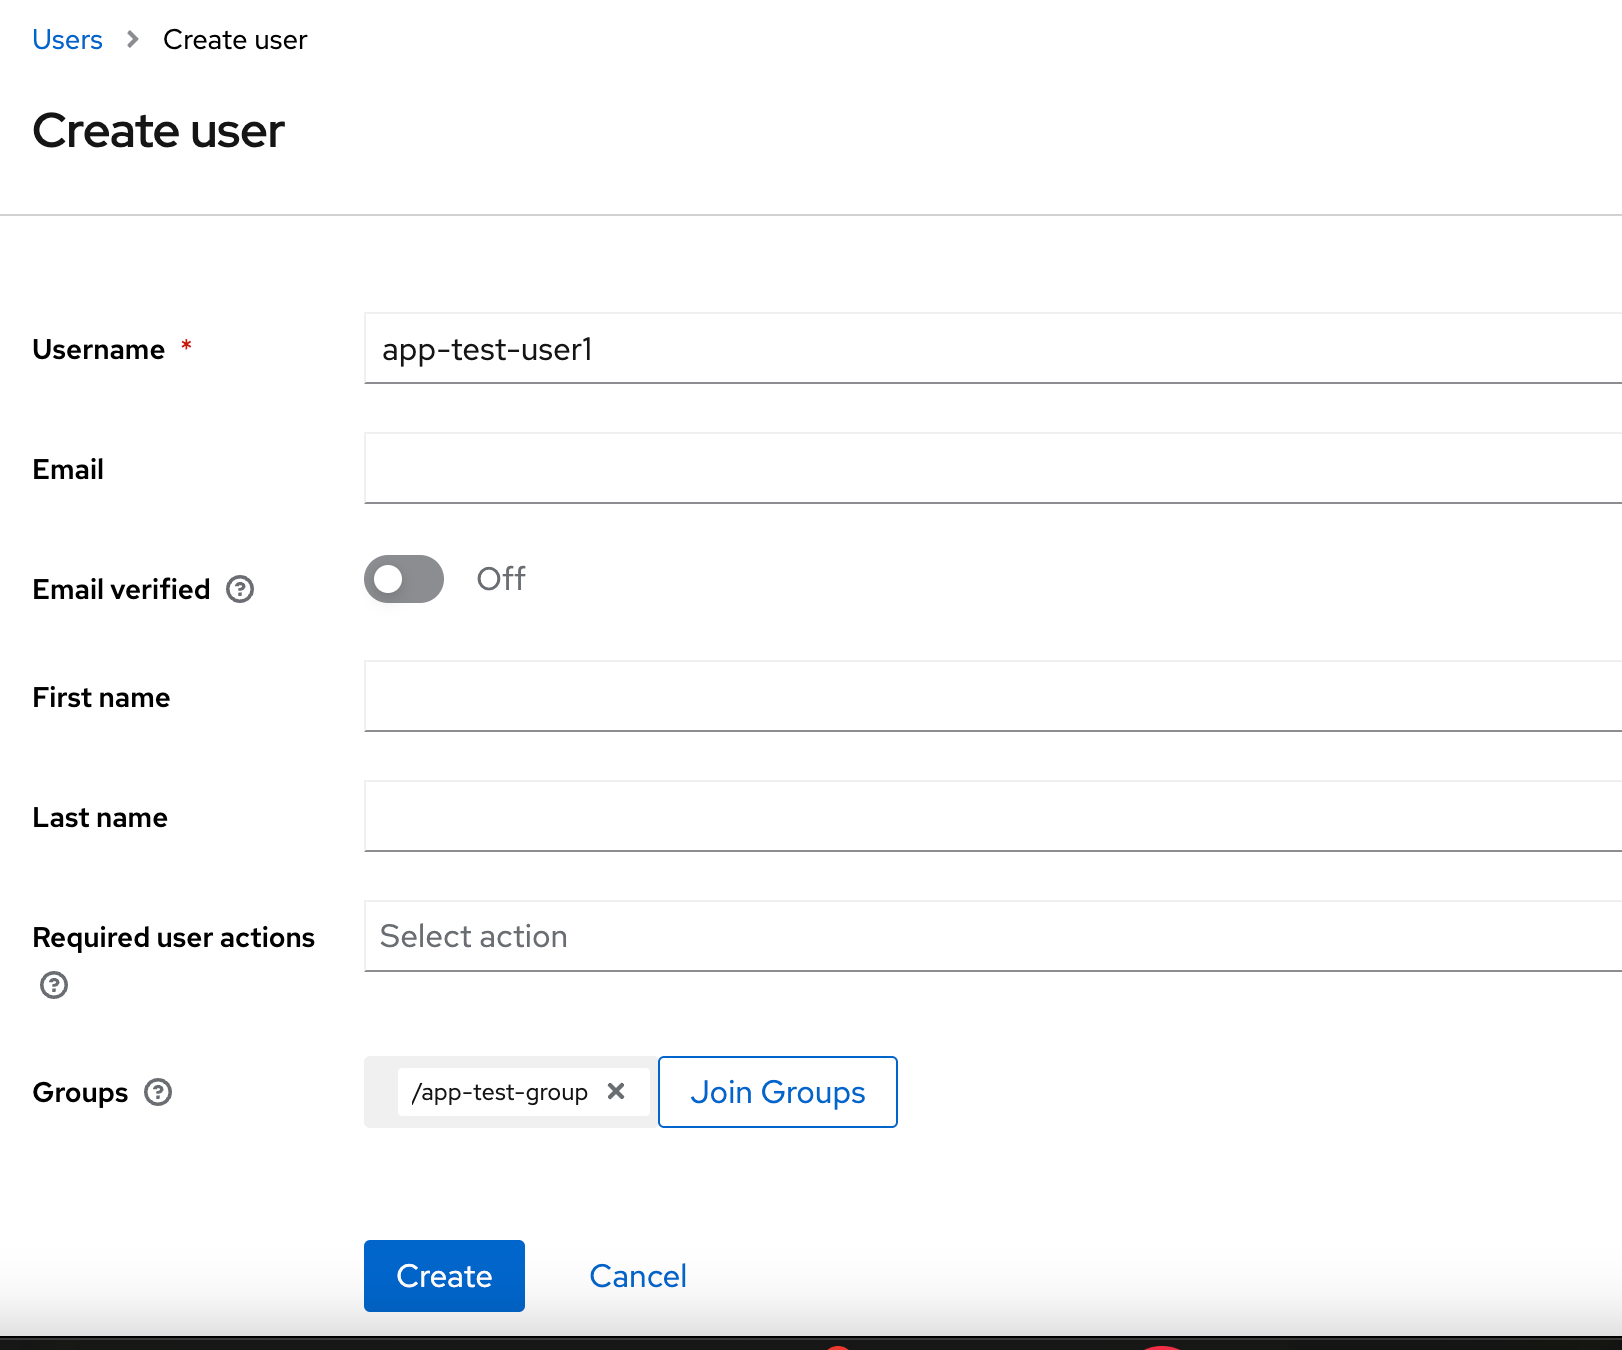
Task: Select the Create user breadcrumb item
Action: pyautogui.click(x=234, y=39)
